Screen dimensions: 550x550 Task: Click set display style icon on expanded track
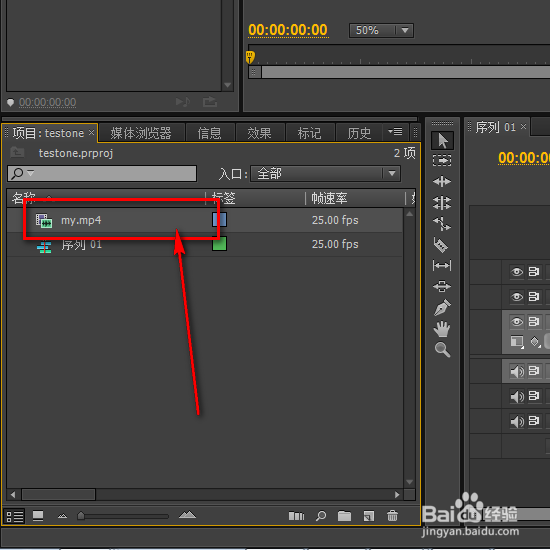(x=517, y=341)
